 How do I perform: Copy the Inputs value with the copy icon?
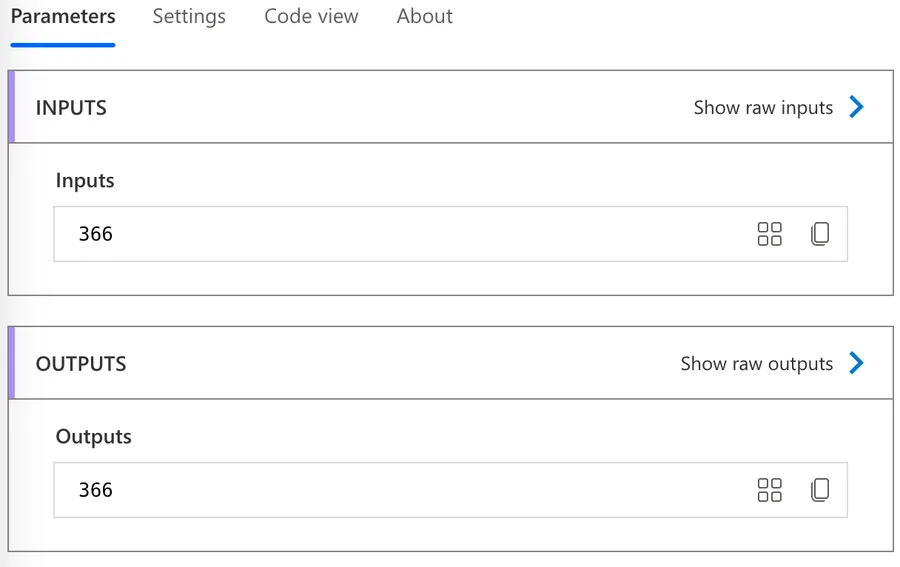pyautogui.click(x=820, y=234)
